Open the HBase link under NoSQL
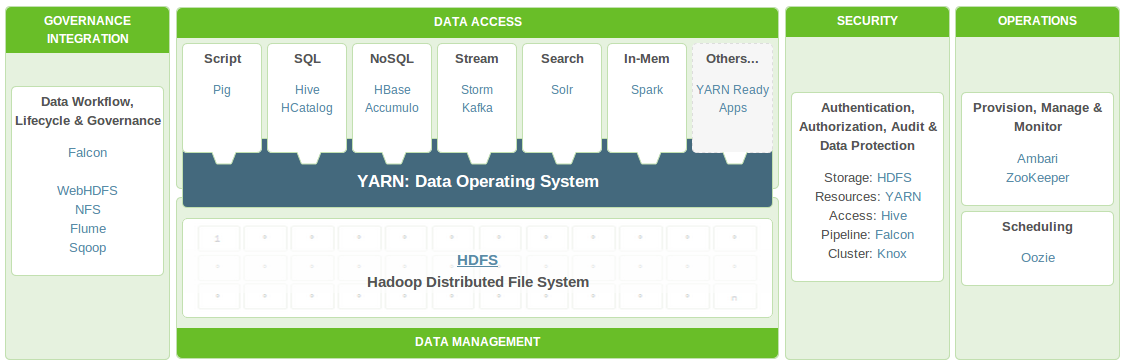This screenshot has width=1123, height=363. 392,90
